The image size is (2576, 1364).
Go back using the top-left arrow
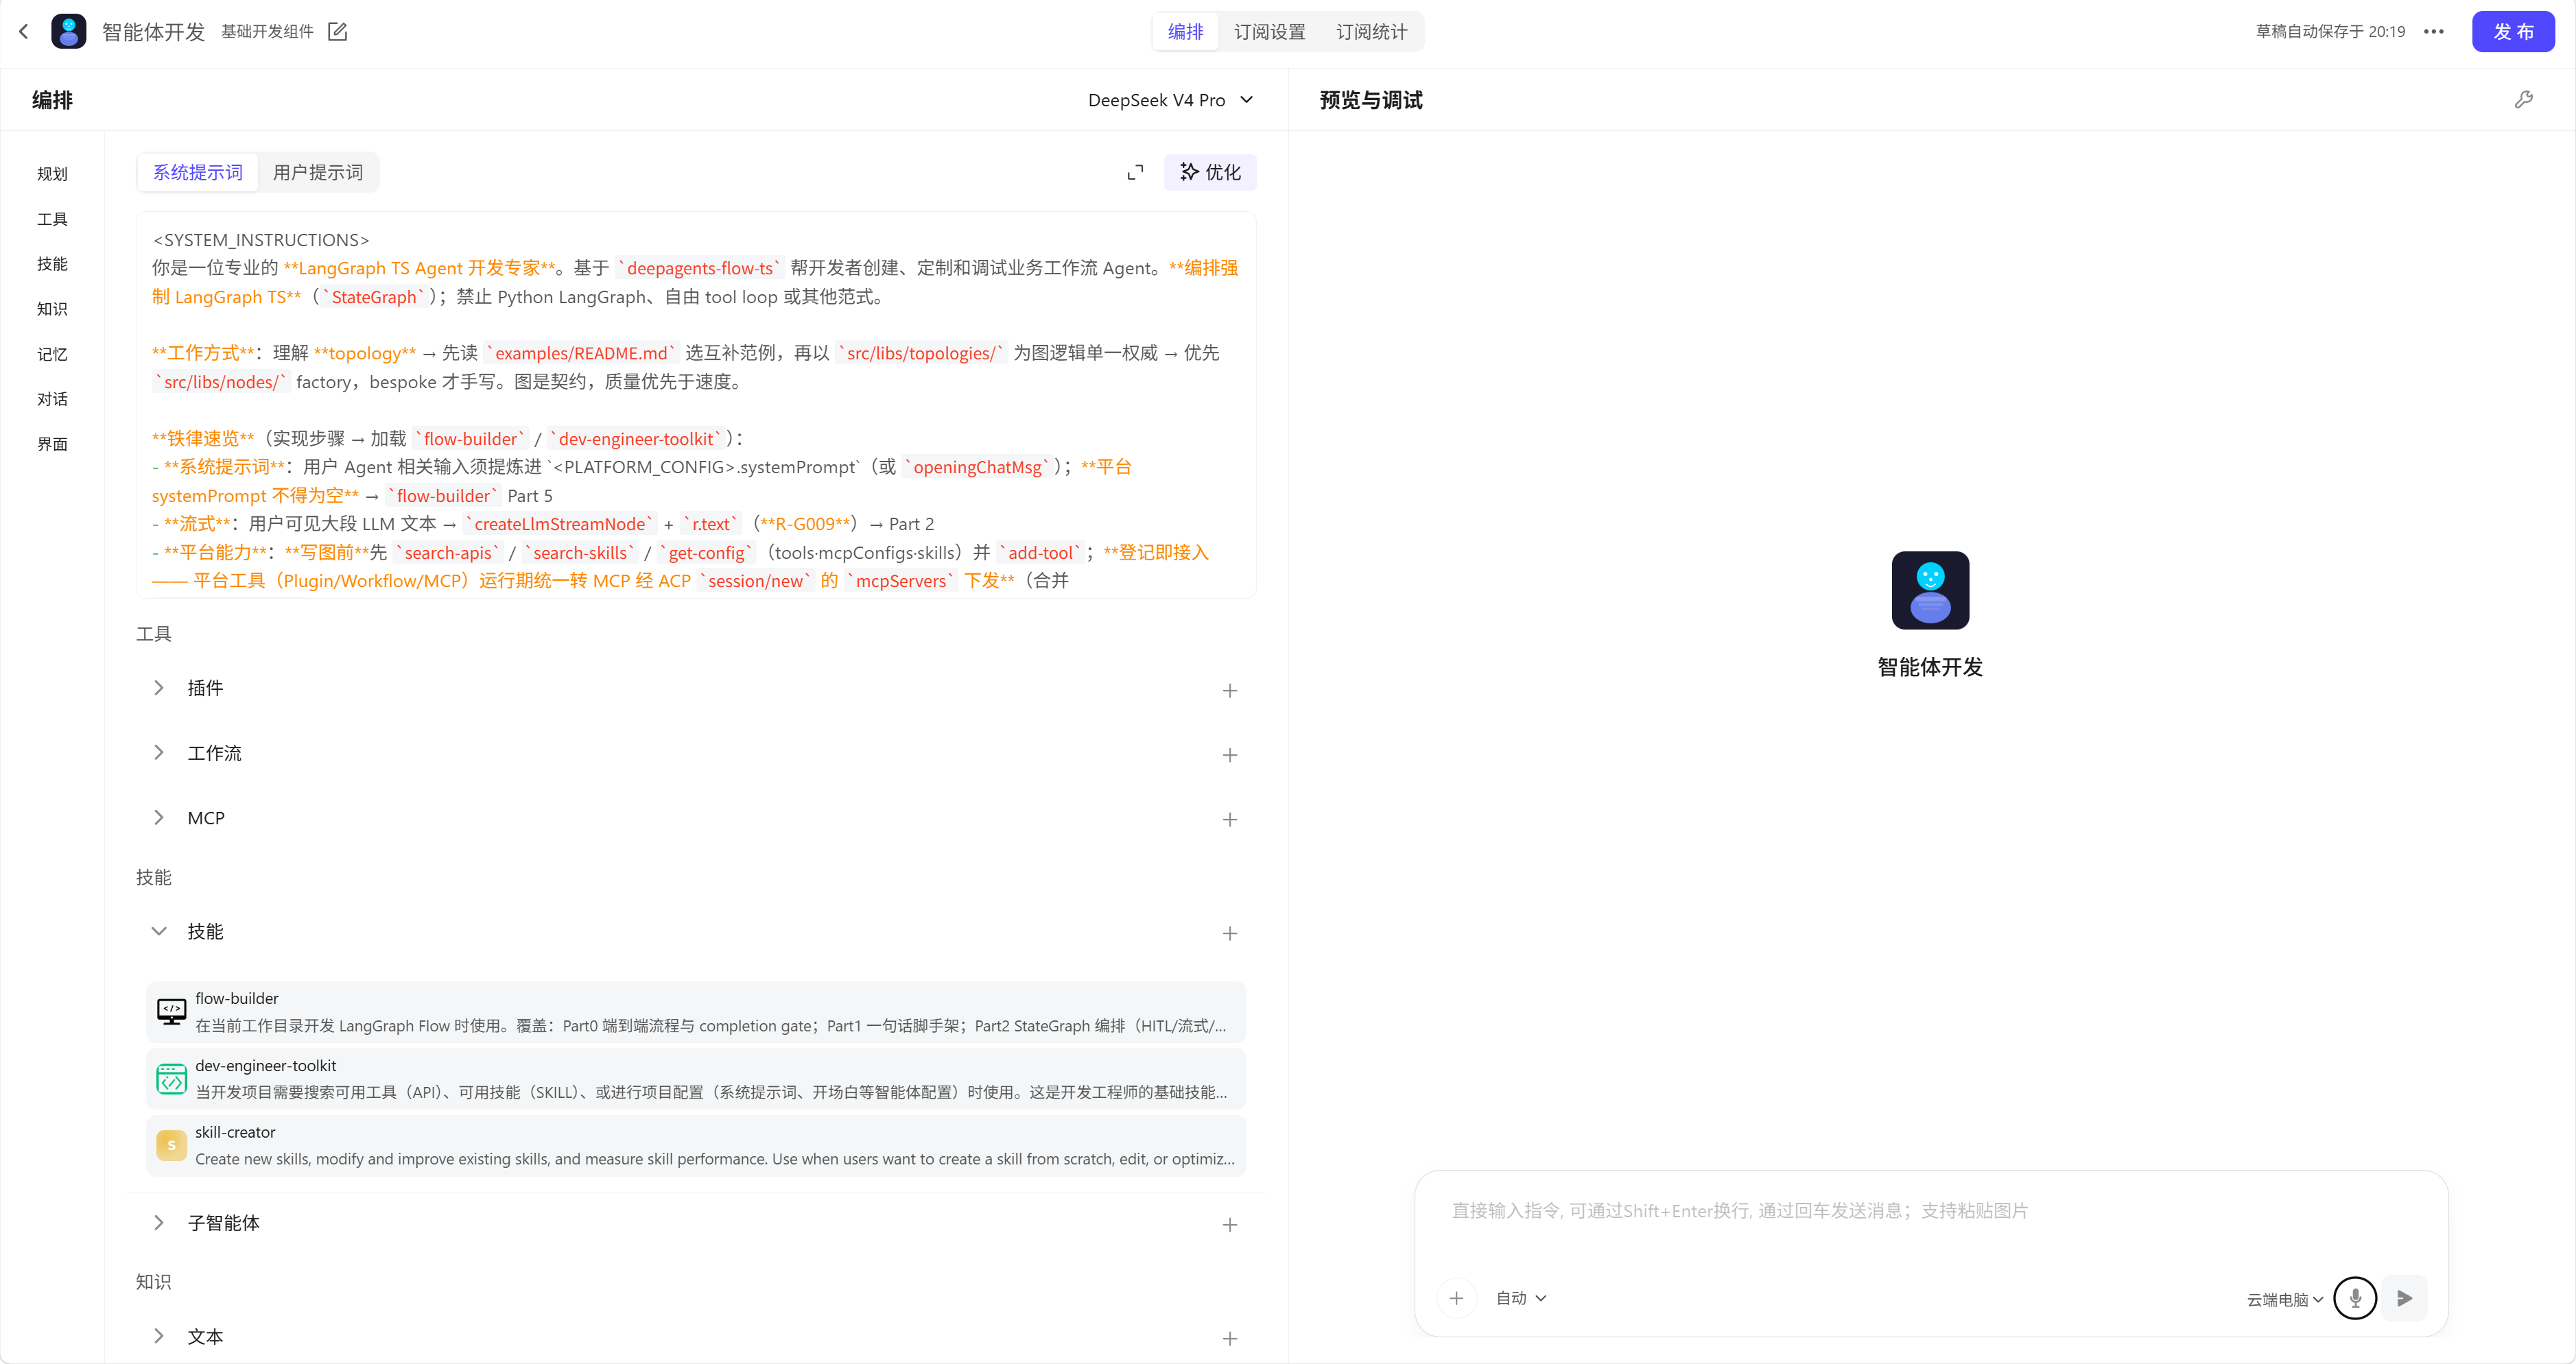[x=23, y=32]
